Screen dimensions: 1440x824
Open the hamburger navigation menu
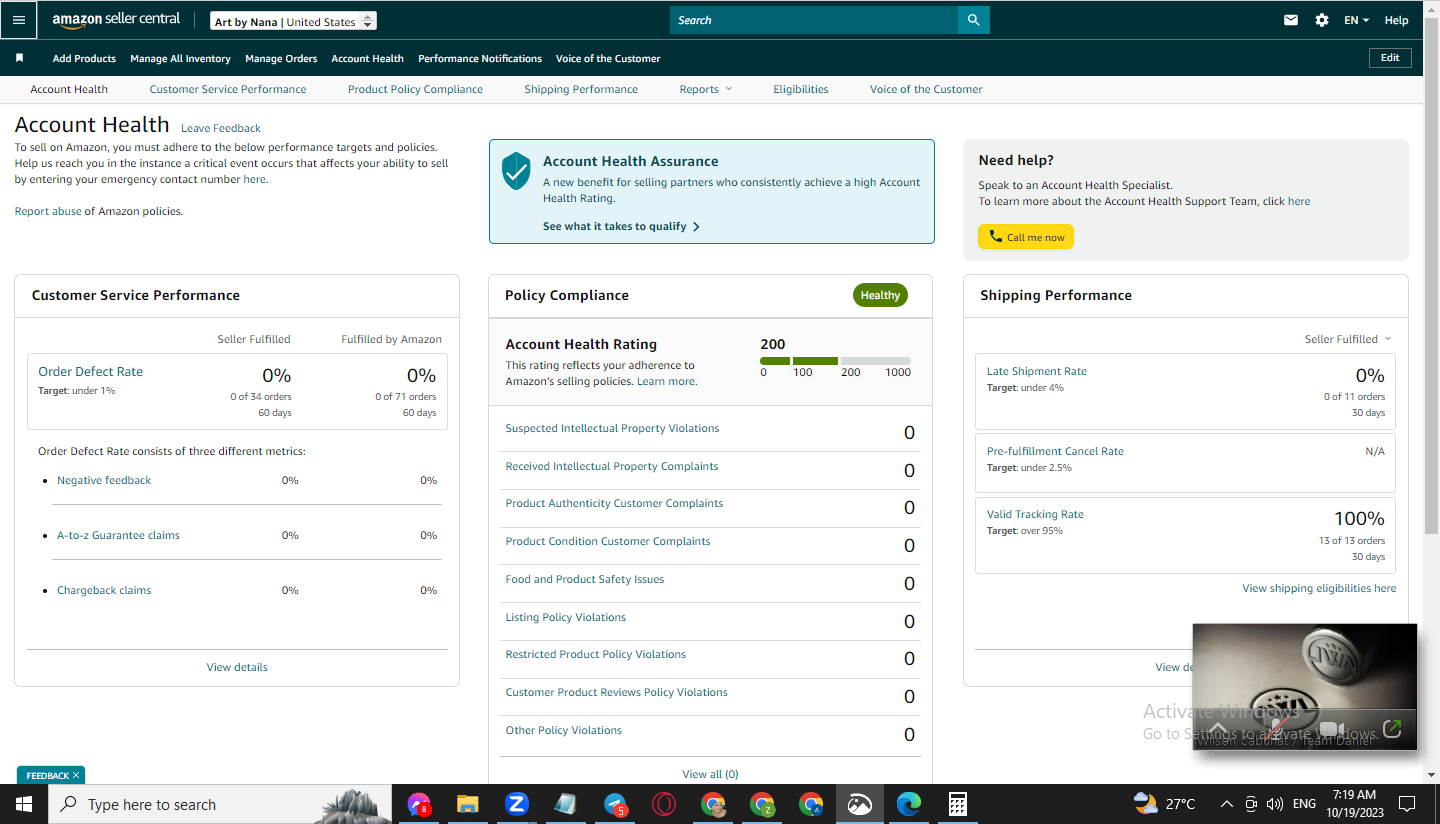tap(19, 20)
